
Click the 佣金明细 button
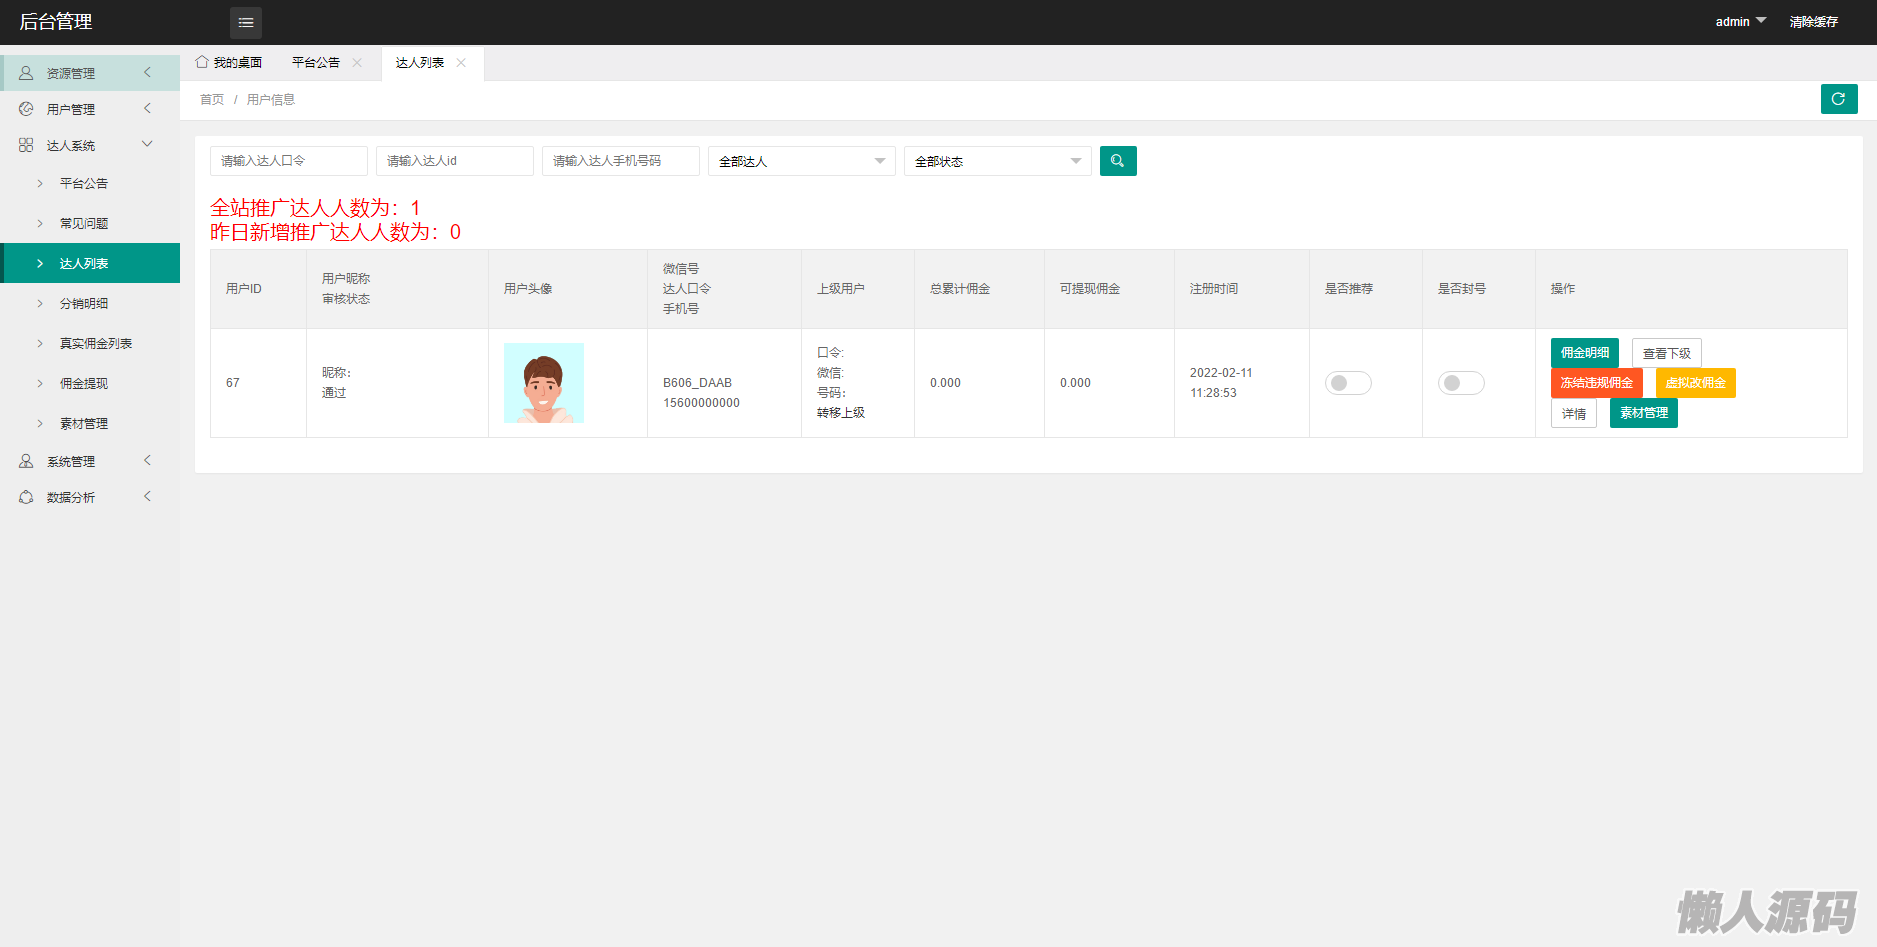coord(1584,353)
